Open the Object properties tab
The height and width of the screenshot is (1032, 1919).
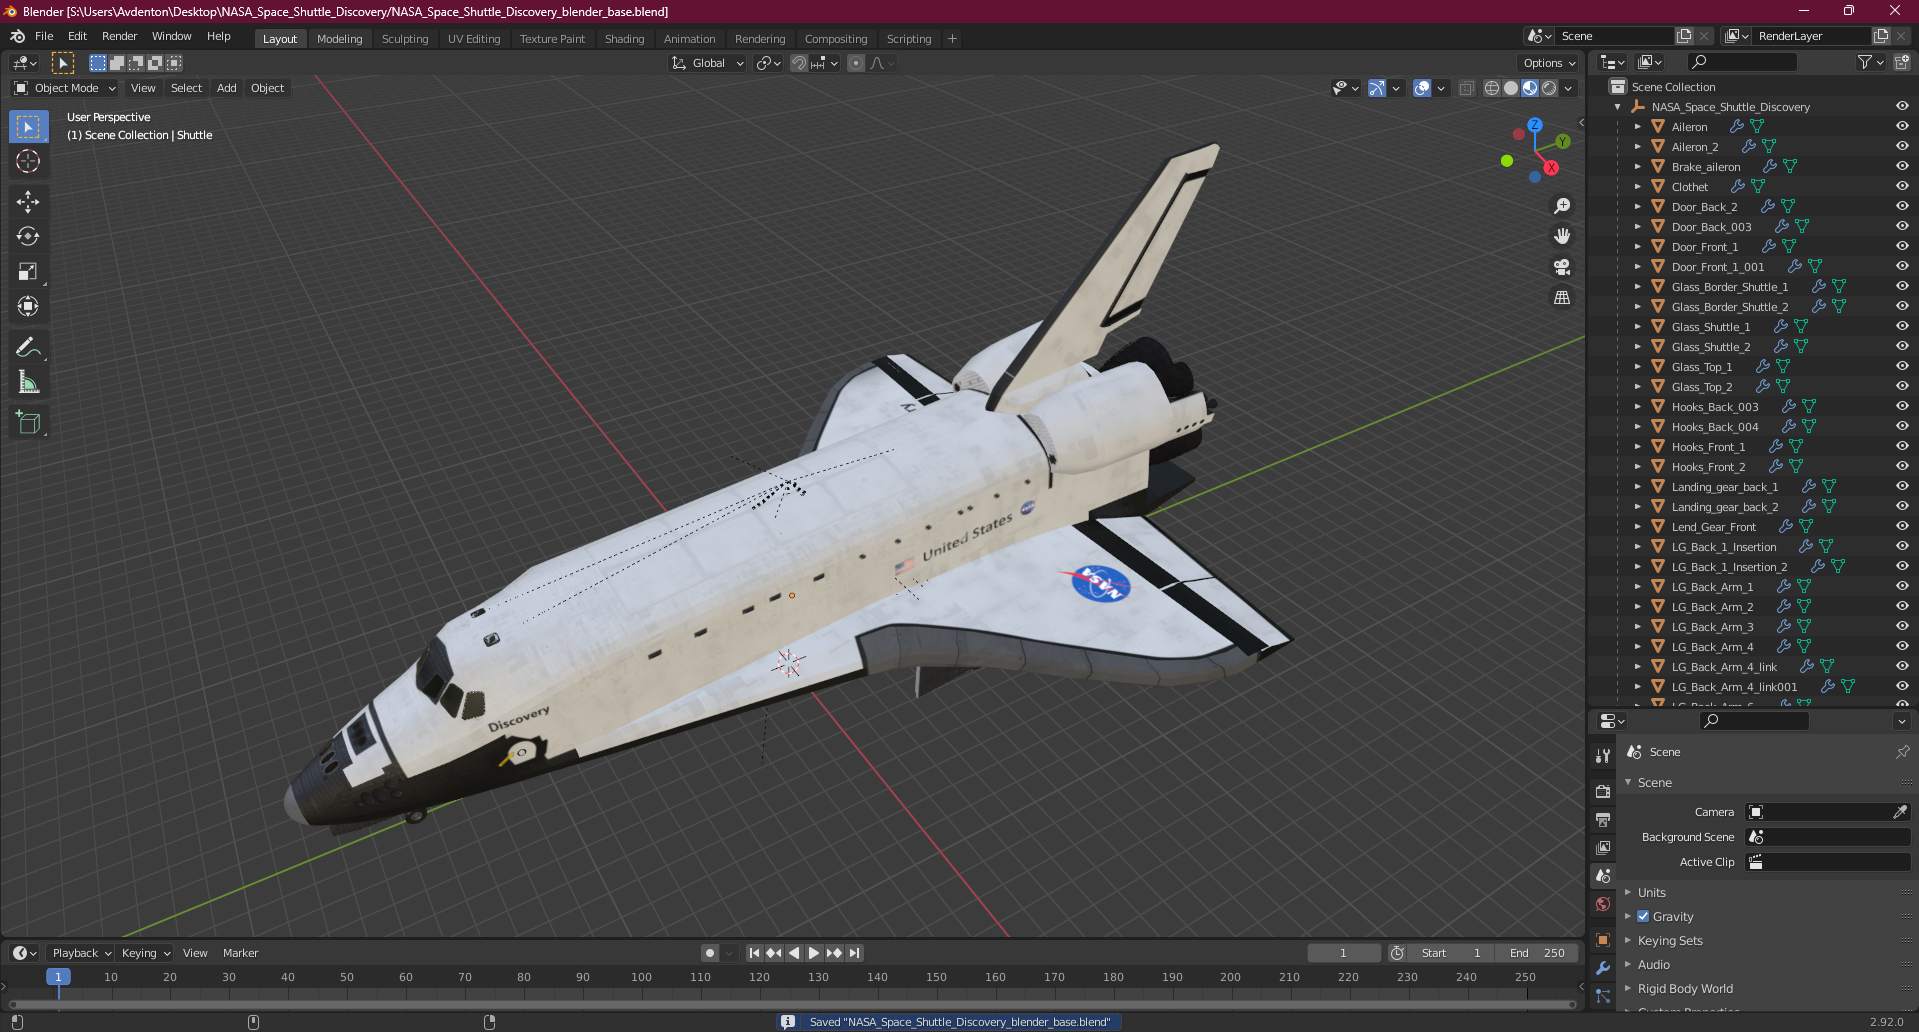[x=1603, y=940]
